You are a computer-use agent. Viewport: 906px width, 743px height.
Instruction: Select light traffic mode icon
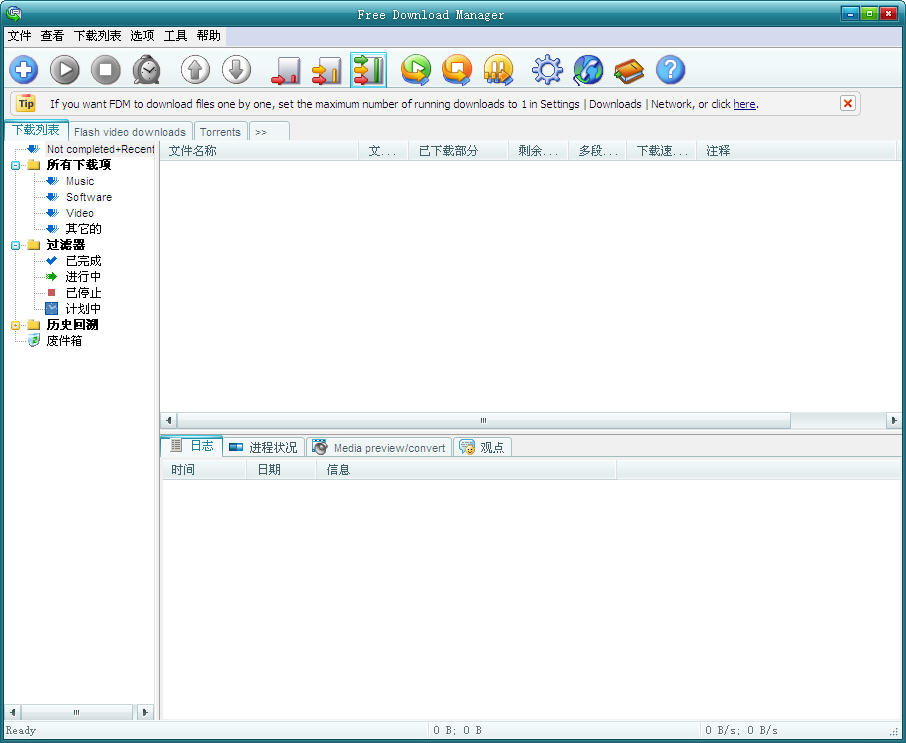point(286,70)
